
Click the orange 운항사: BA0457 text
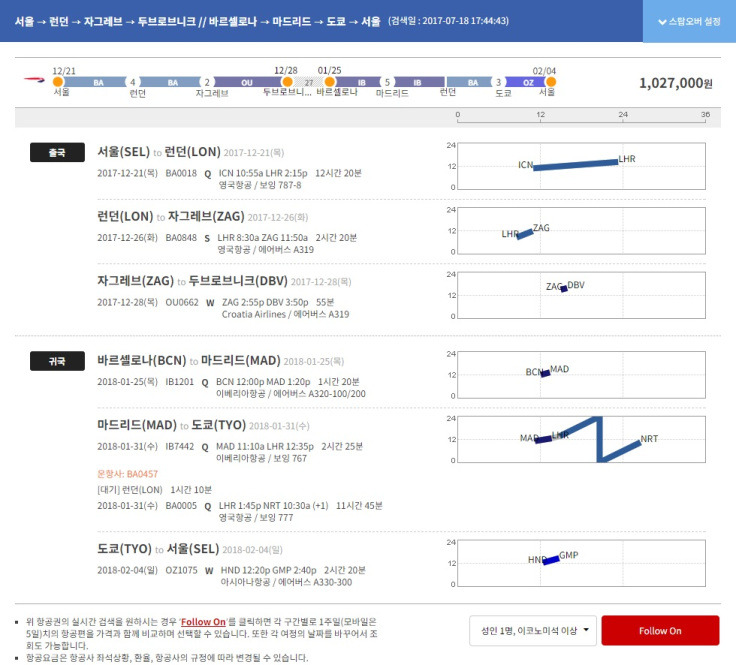(x=128, y=474)
